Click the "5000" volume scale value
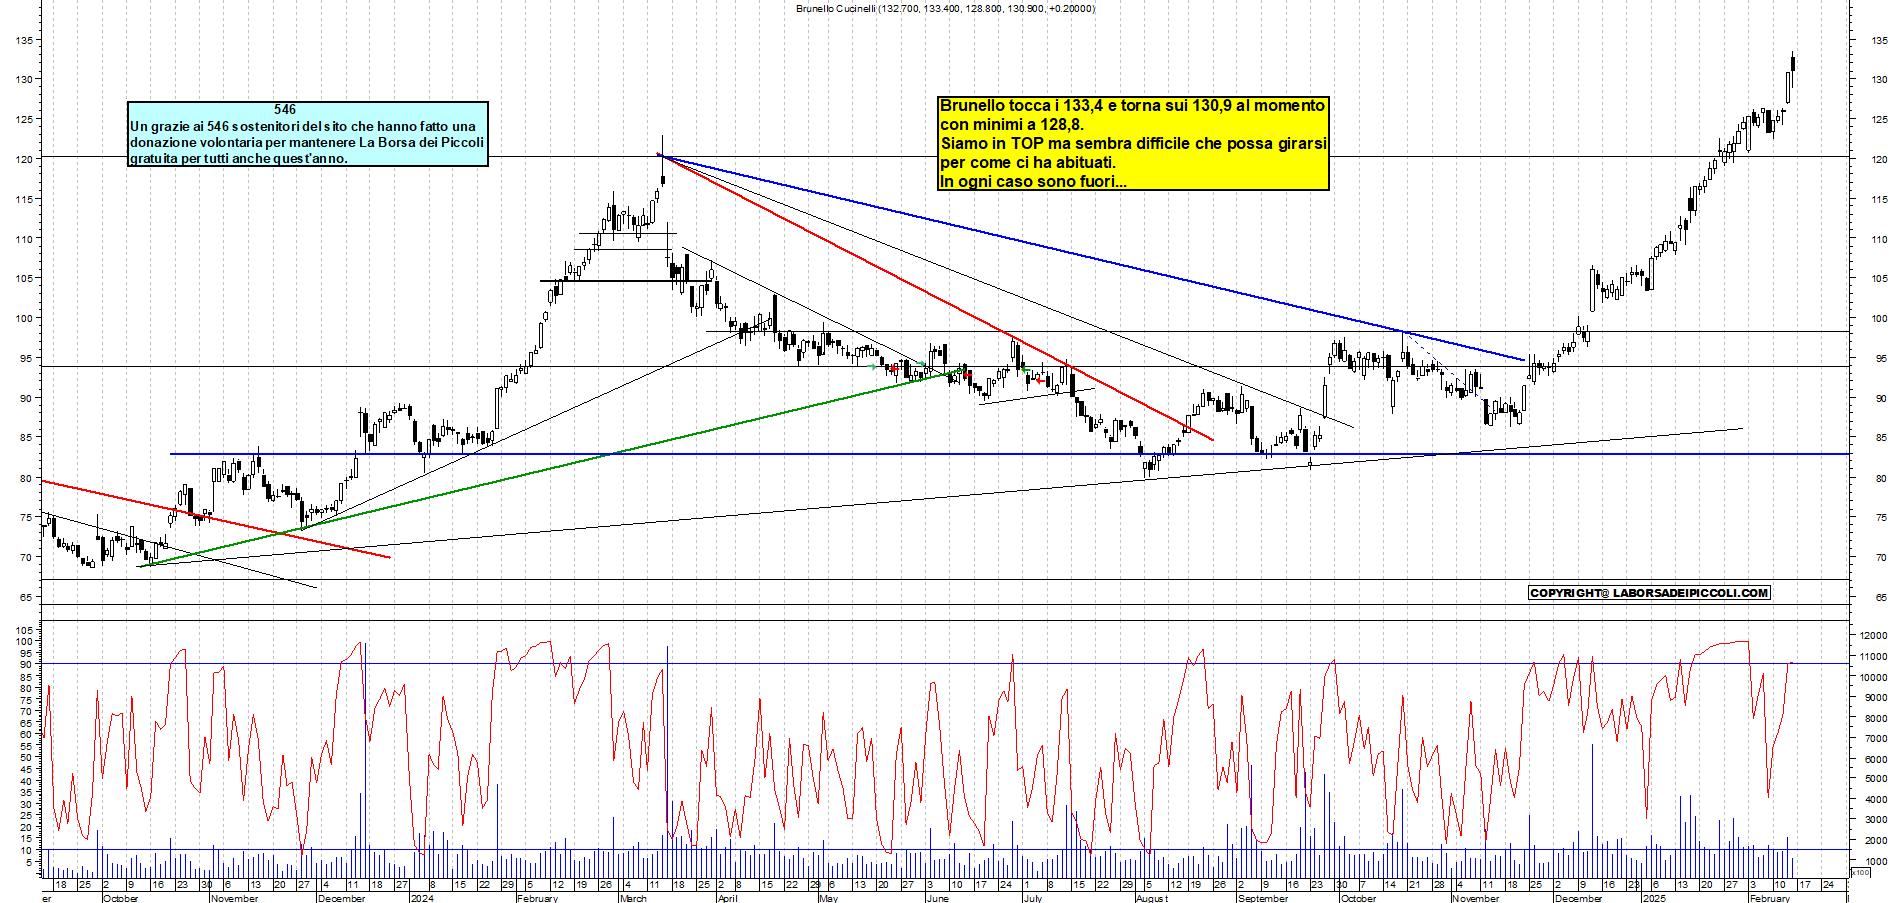Screen dimensions: 1890x903 tap(1876, 779)
